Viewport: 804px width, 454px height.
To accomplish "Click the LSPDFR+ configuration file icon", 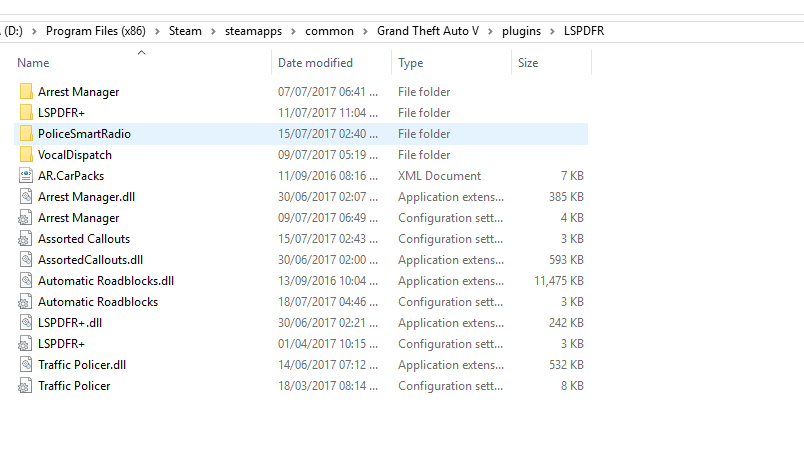I will click(x=25, y=344).
